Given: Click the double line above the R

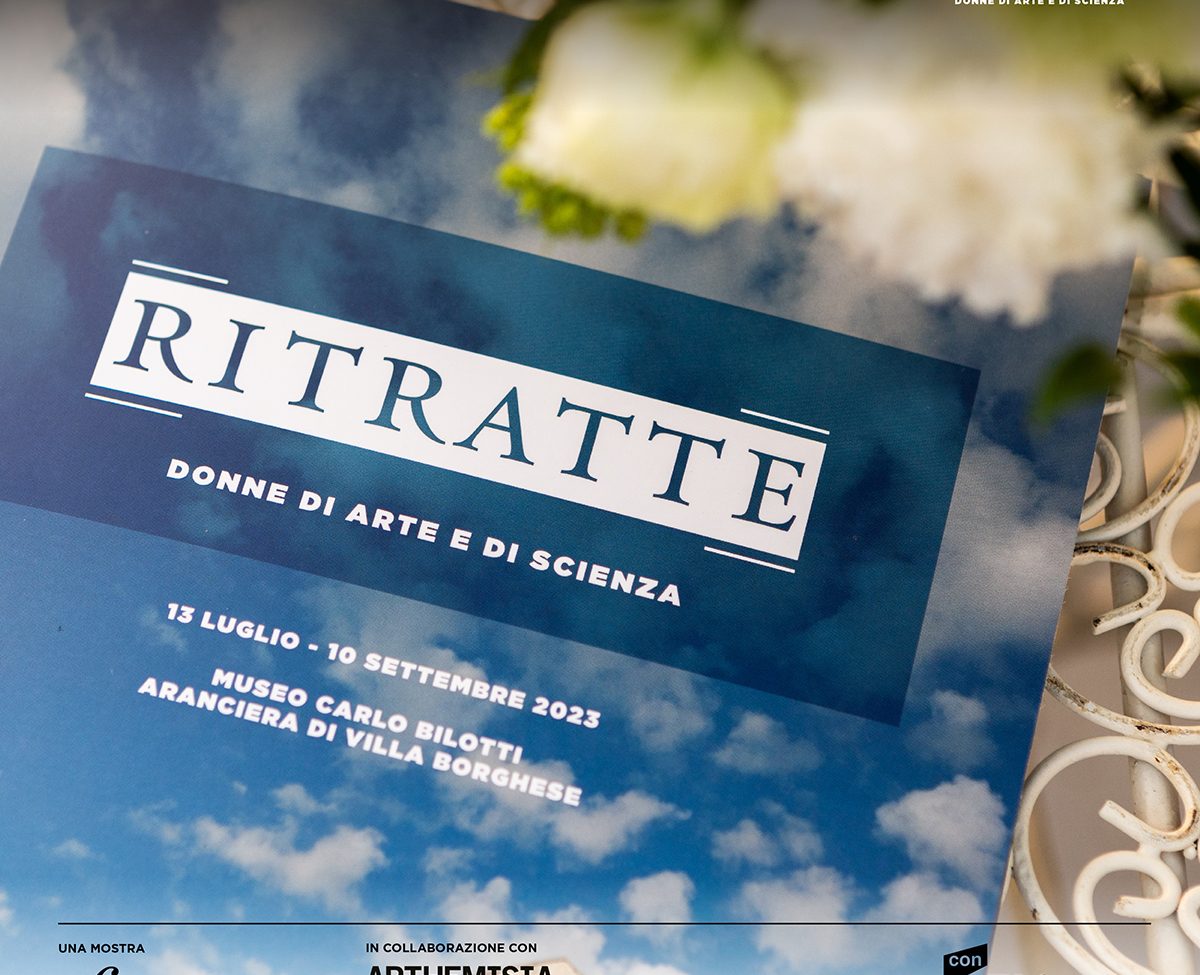Looking at the screenshot, I should (x=180, y=270).
